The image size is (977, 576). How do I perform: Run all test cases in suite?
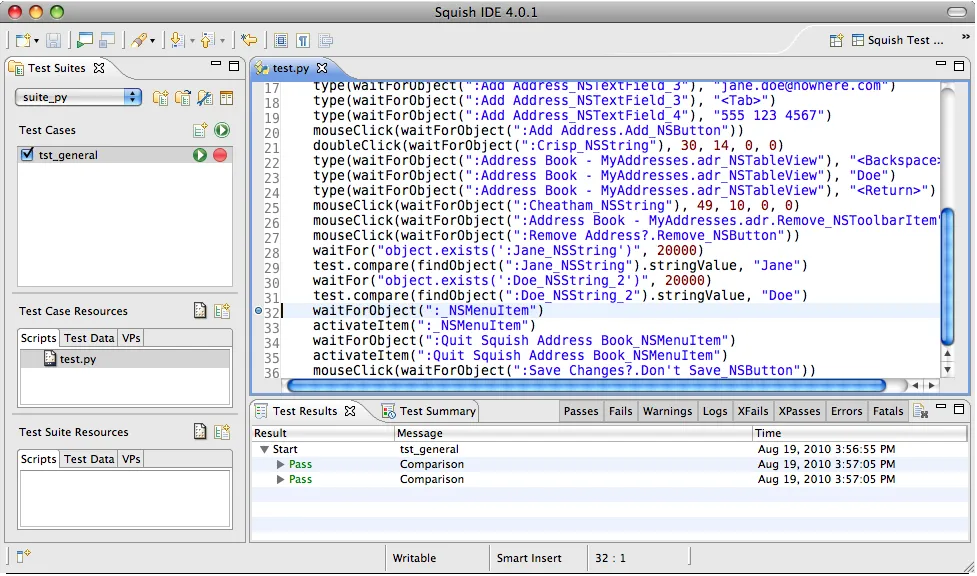coord(221,130)
